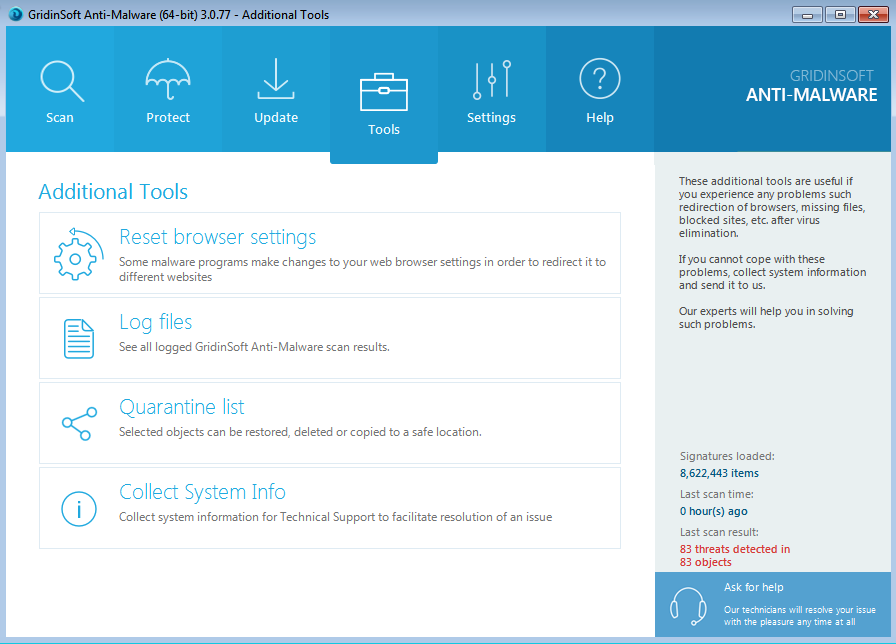Select the Tools briefcase icon
The width and height of the screenshot is (896, 644).
(384, 92)
